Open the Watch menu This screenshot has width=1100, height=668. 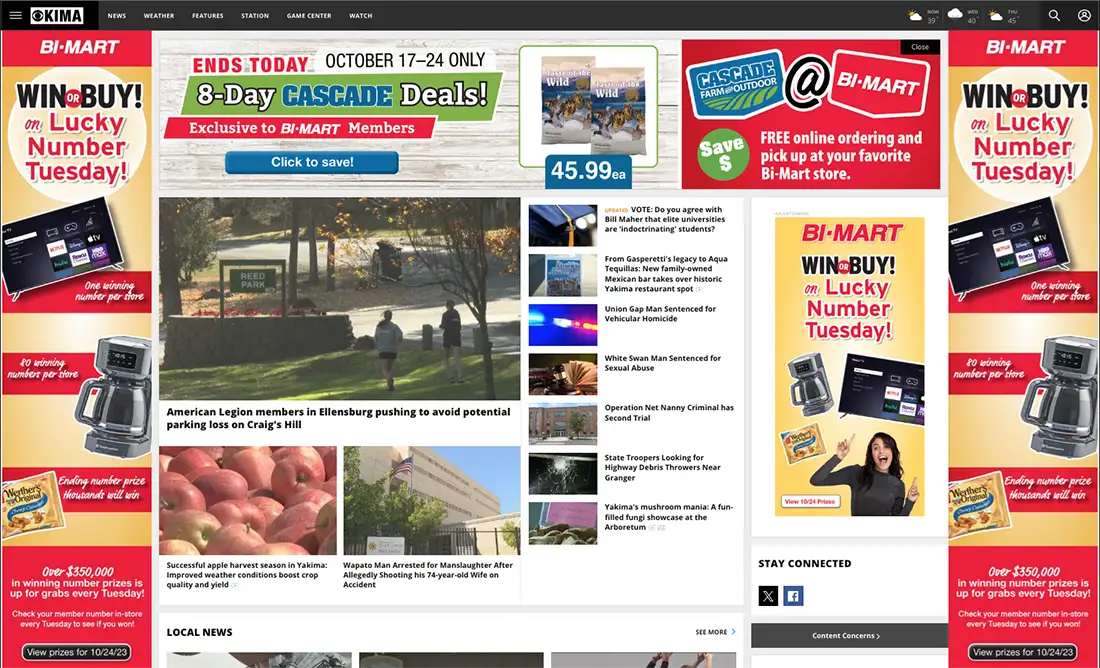pyautogui.click(x=361, y=15)
